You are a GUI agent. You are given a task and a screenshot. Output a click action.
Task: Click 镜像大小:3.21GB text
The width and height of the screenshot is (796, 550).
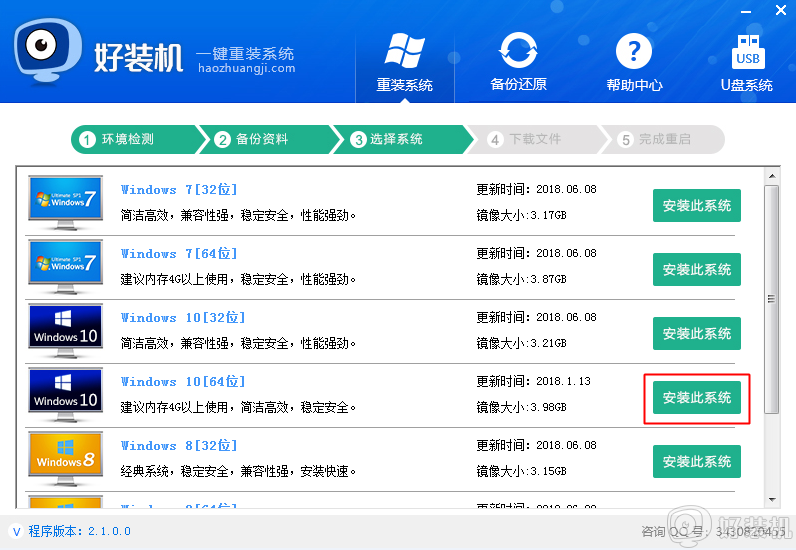coord(521,343)
